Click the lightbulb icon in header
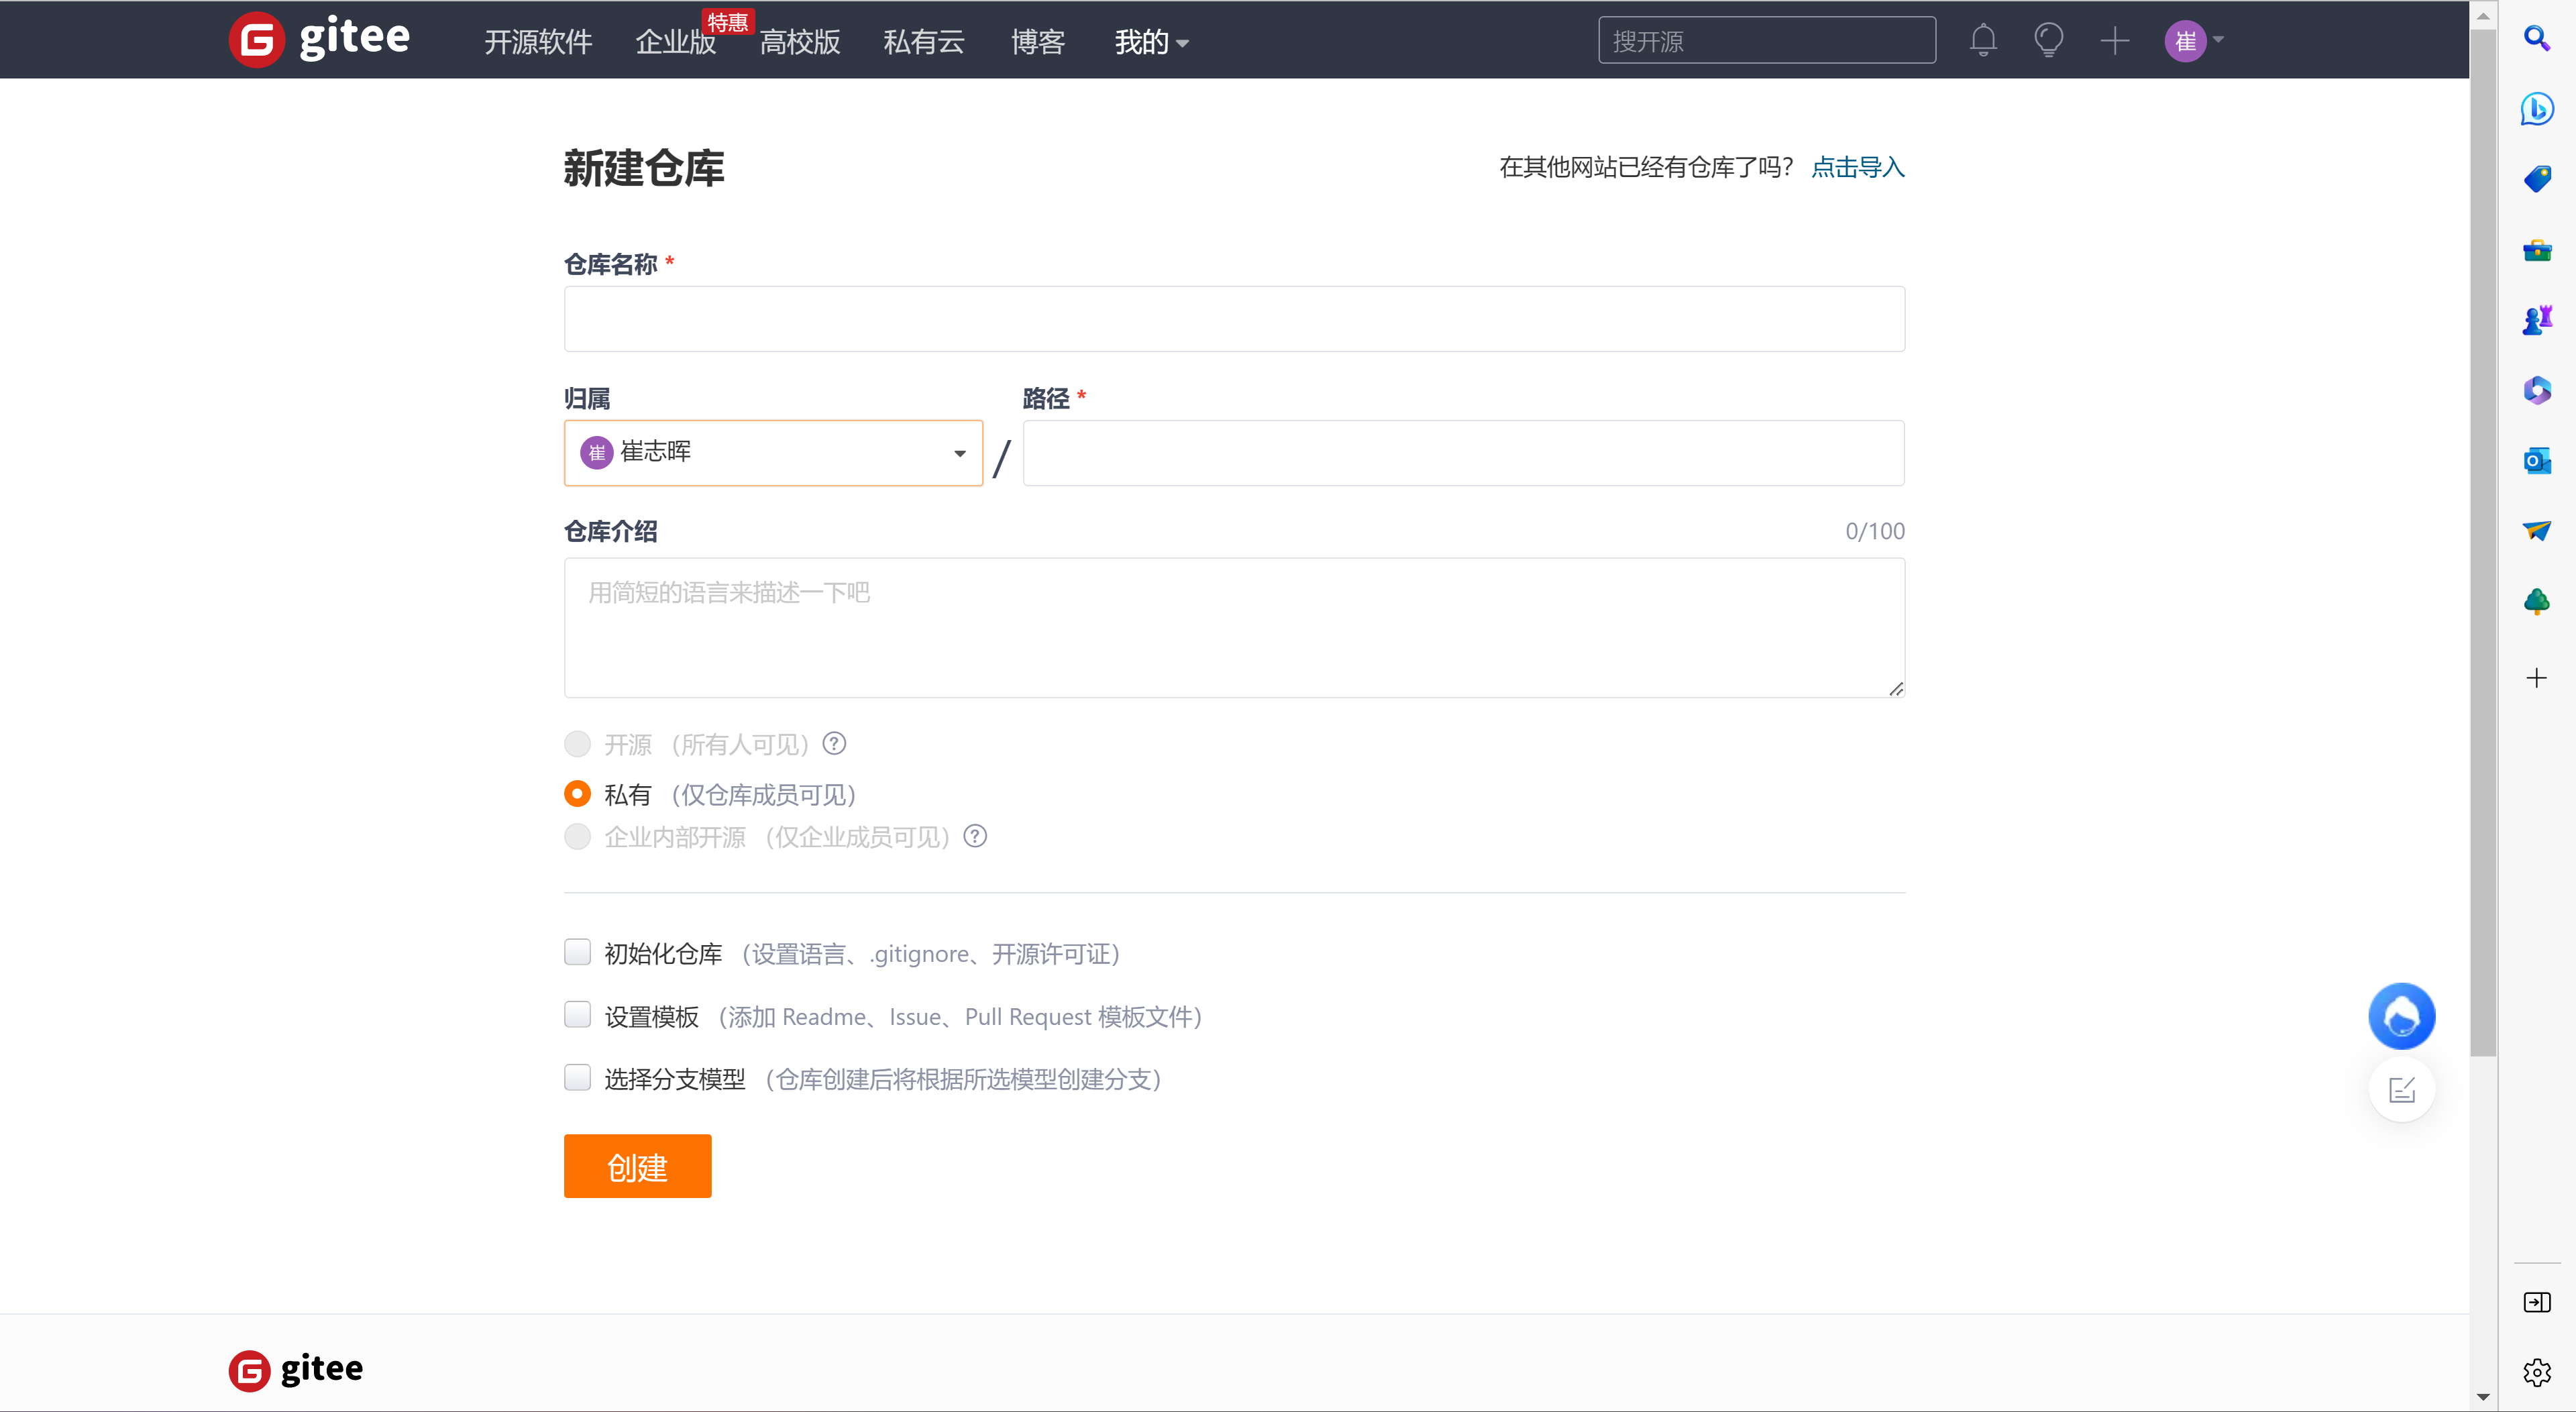The image size is (2576, 1412). coord(2048,41)
